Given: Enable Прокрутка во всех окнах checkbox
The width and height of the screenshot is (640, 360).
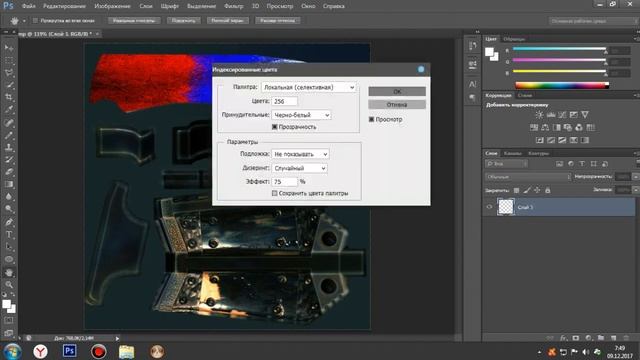Looking at the screenshot, I should click(x=35, y=20).
